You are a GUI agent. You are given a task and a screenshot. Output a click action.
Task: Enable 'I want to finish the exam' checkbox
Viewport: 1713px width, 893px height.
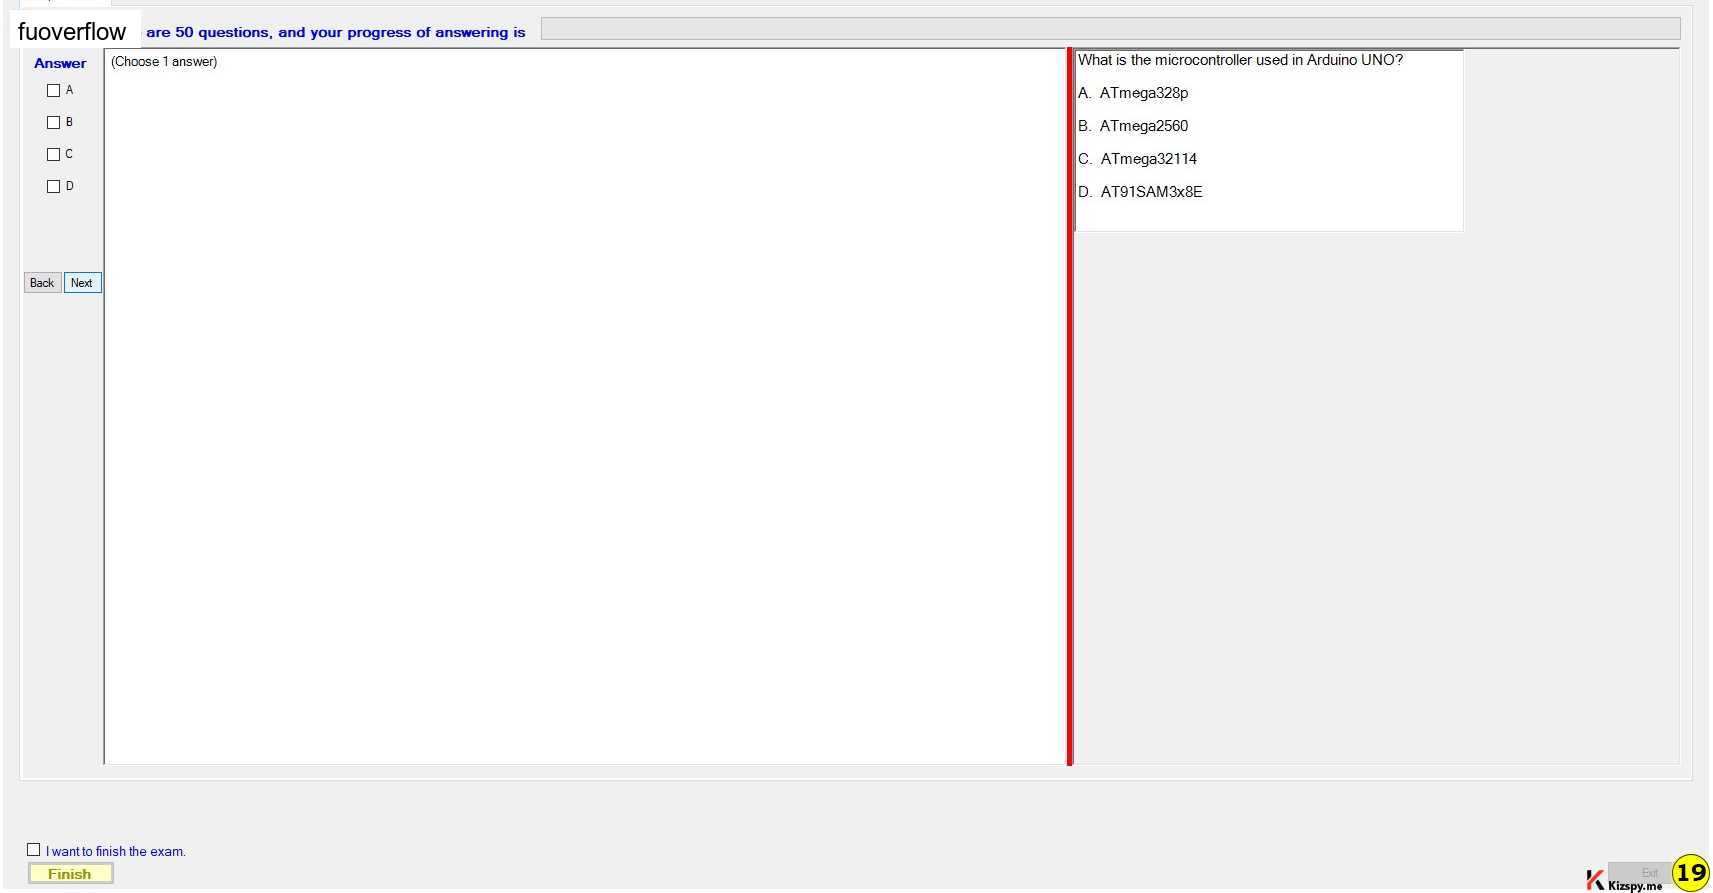tap(33, 850)
